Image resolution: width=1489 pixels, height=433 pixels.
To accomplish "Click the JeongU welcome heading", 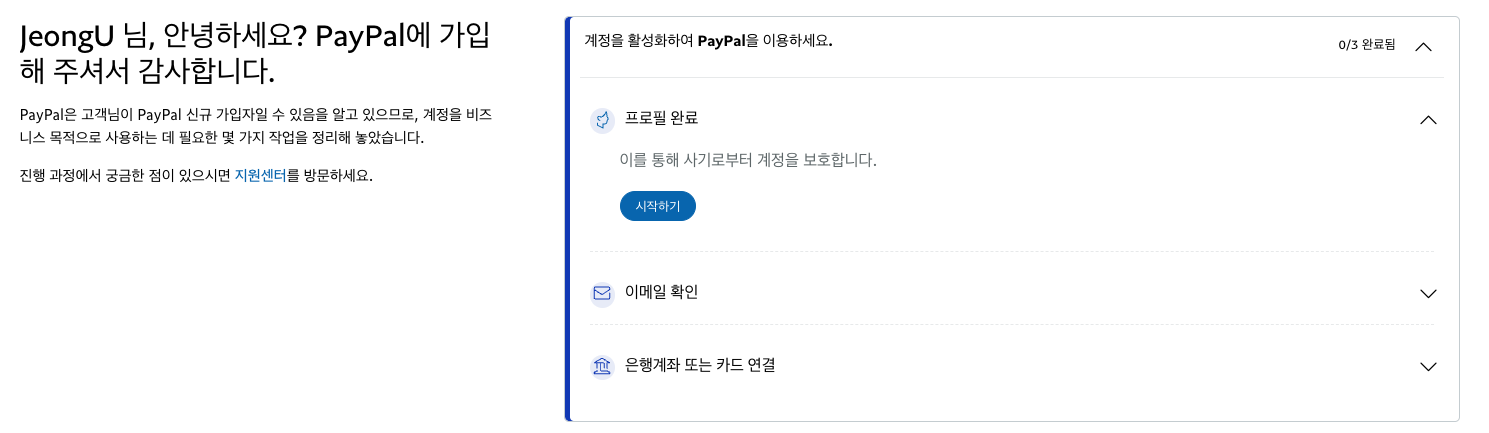I will (x=255, y=54).
